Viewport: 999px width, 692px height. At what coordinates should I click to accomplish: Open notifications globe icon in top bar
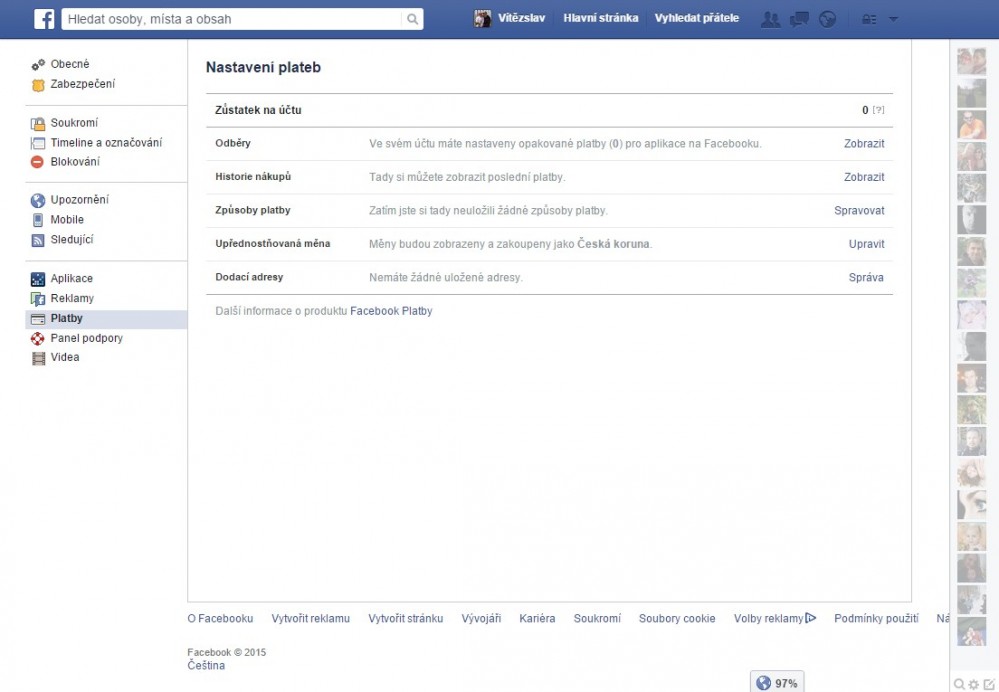[x=827, y=19]
